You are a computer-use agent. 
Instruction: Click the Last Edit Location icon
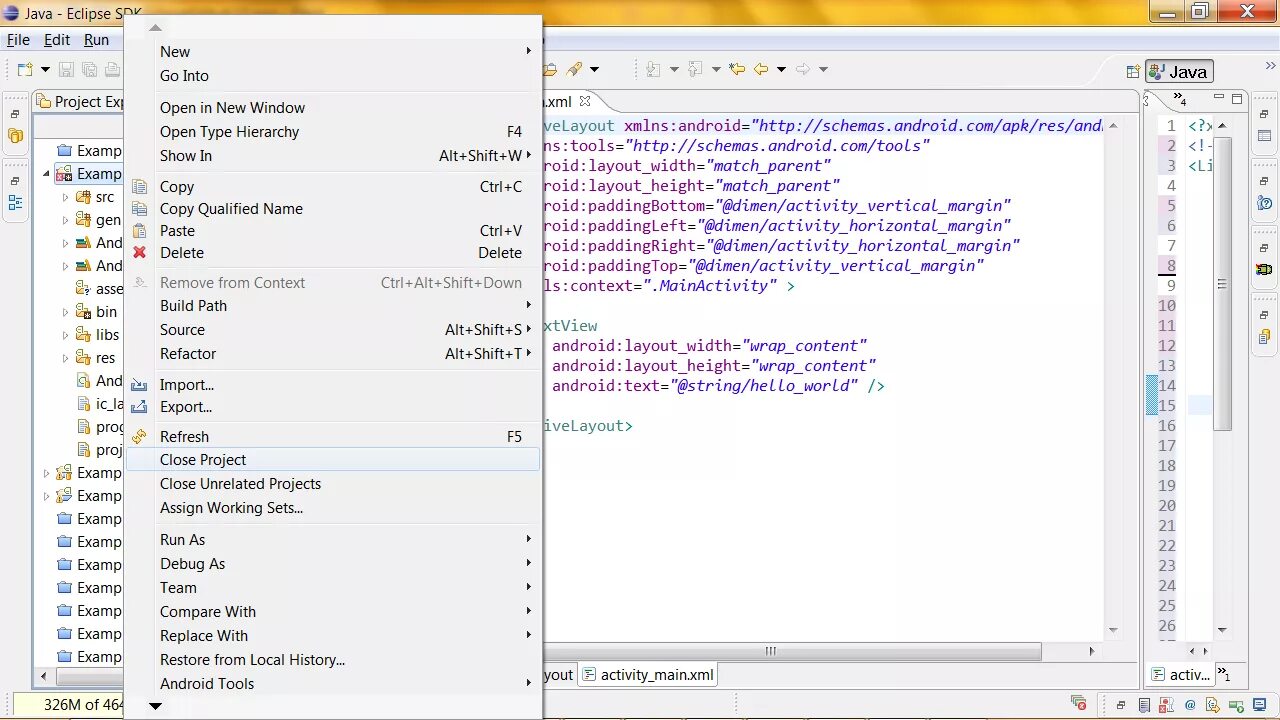pyautogui.click(x=737, y=69)
